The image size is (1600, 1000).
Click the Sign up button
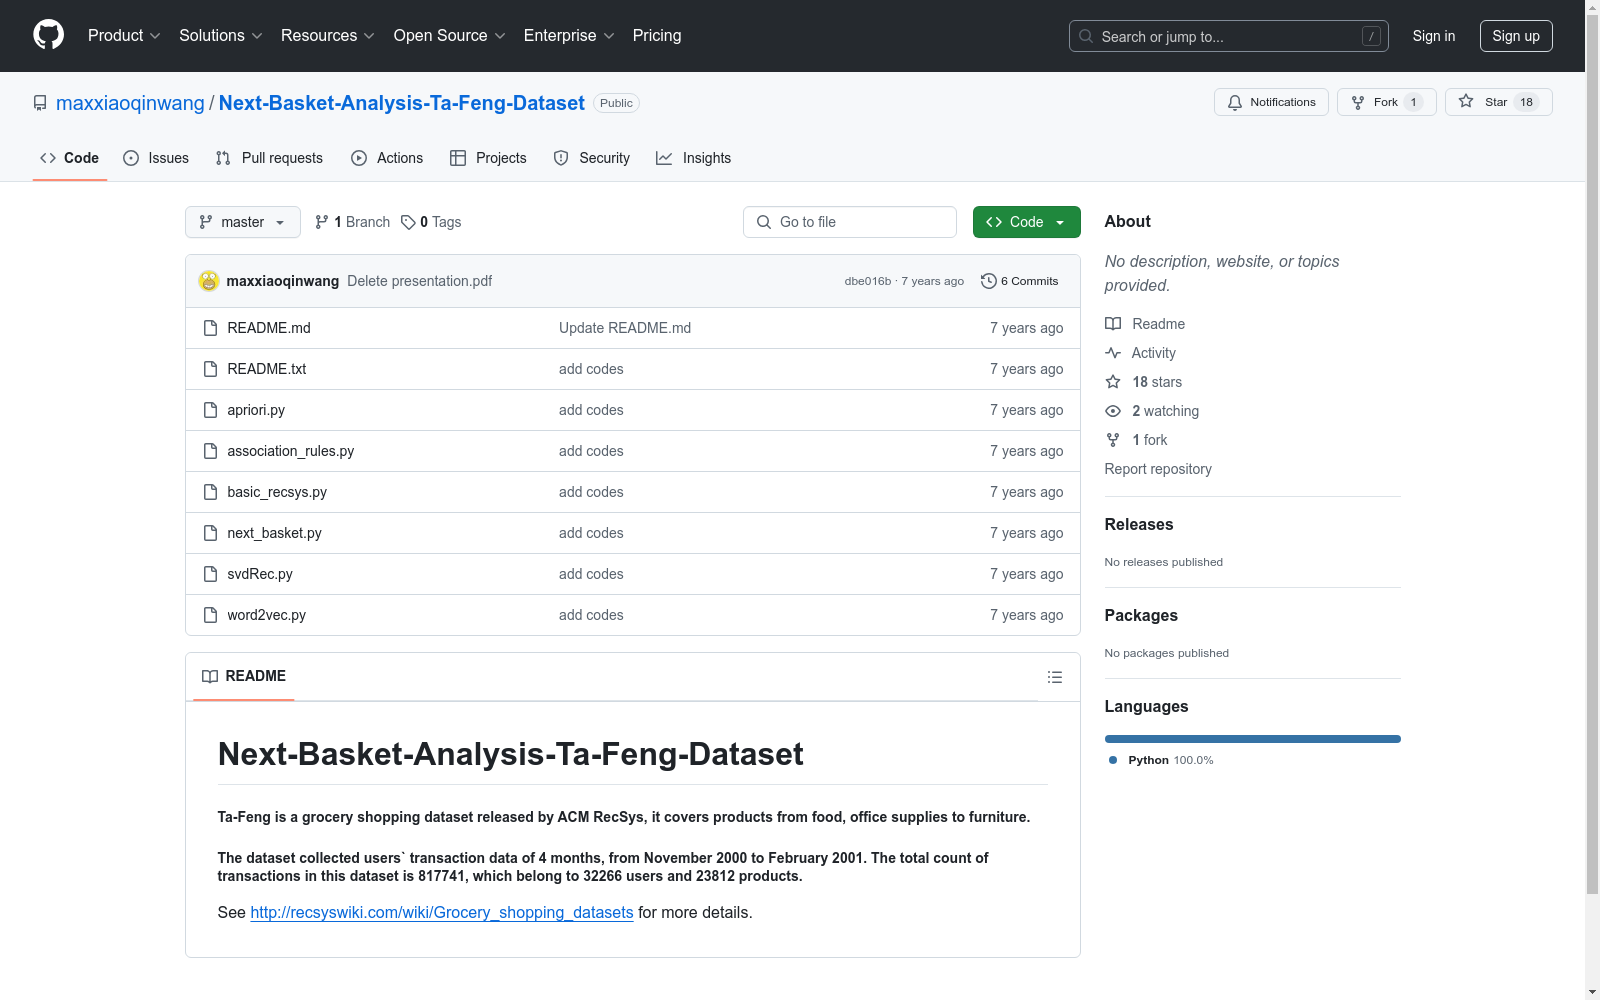[x=1516, y=36]
